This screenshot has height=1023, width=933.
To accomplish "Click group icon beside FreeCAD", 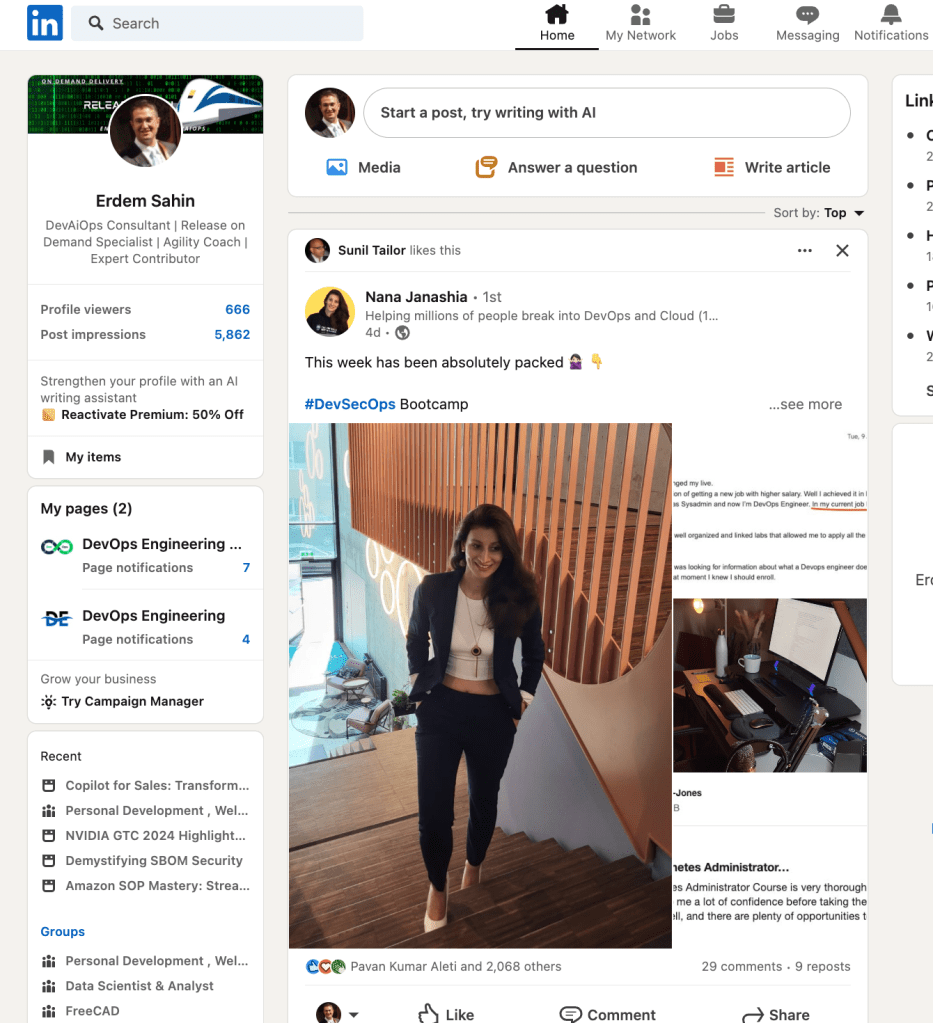I will (48, 1011).
